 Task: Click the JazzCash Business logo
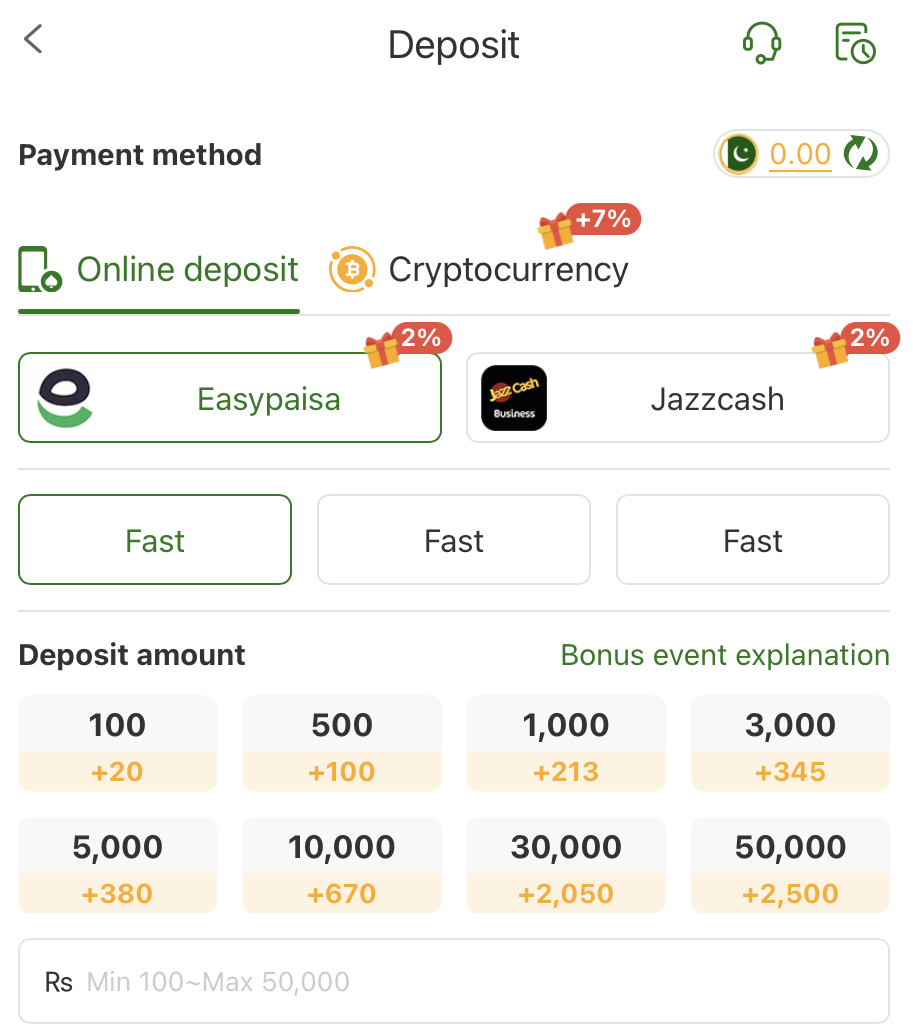514,398
